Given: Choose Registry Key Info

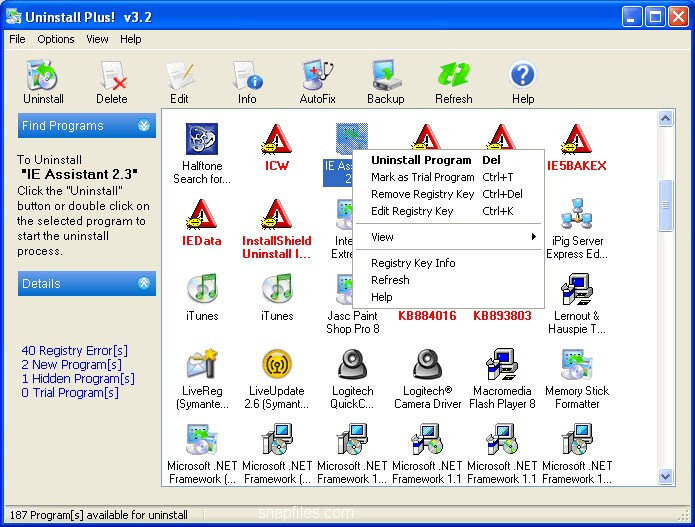Looking at the screenshot, I should click(x=448, y=263).
